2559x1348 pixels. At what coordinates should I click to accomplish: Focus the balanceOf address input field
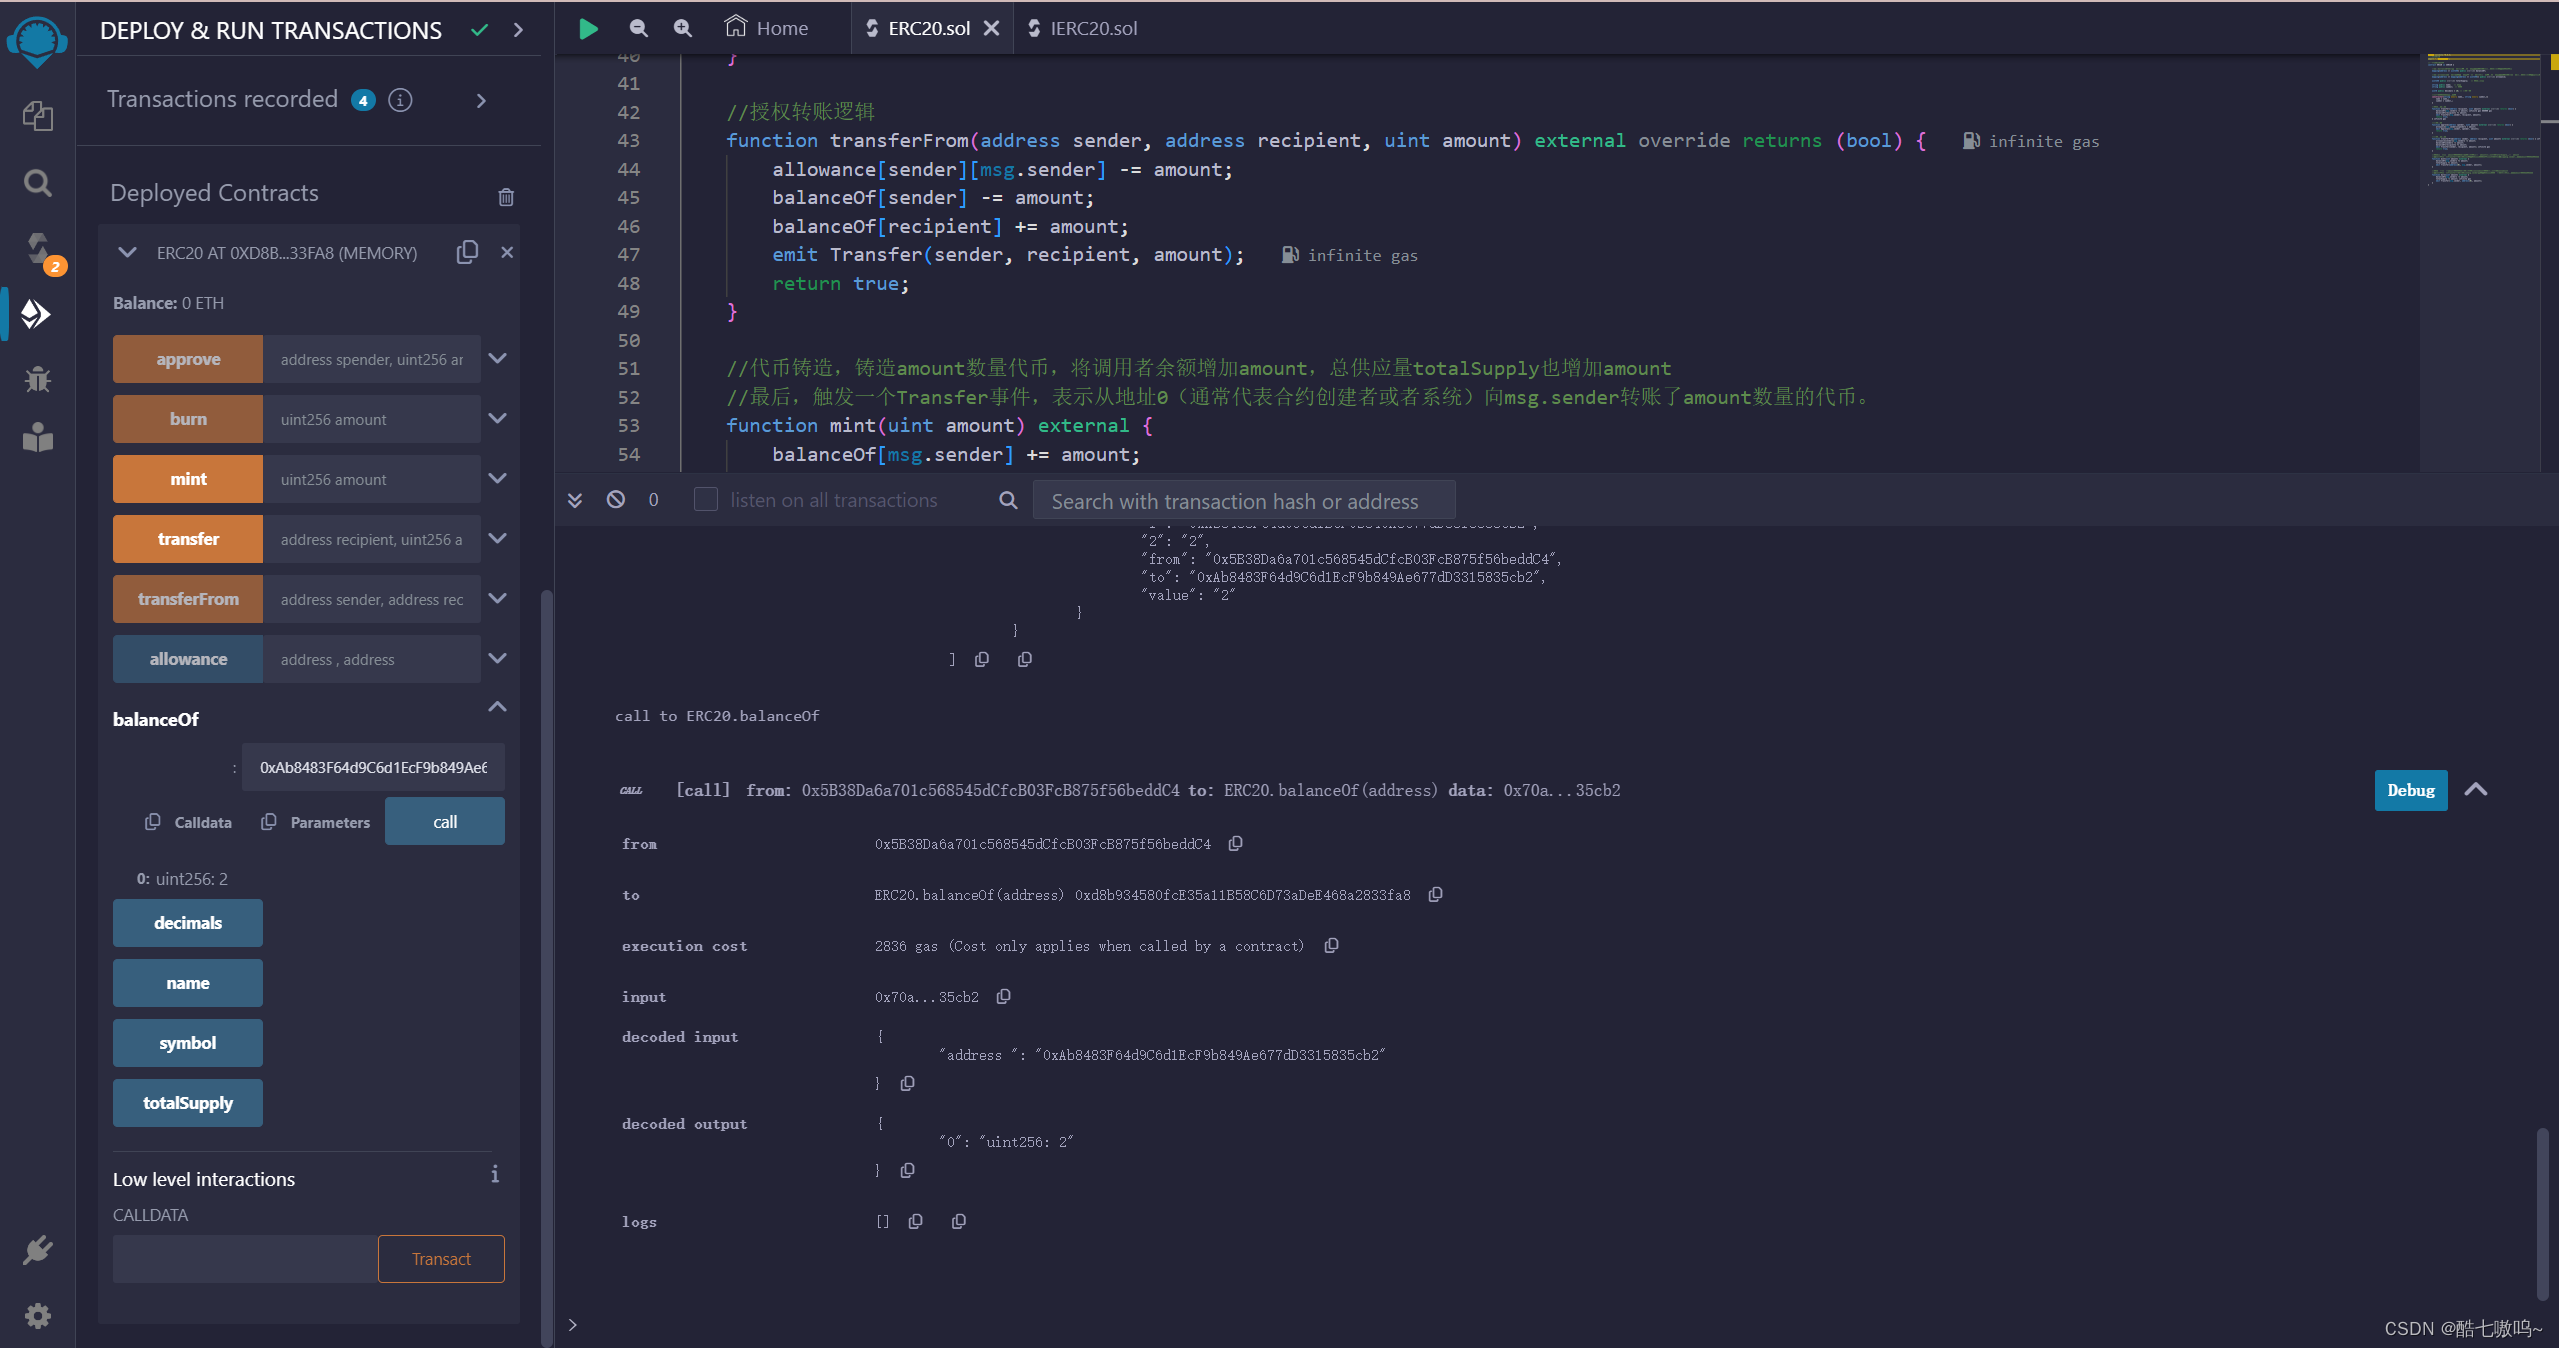point(373,767)
